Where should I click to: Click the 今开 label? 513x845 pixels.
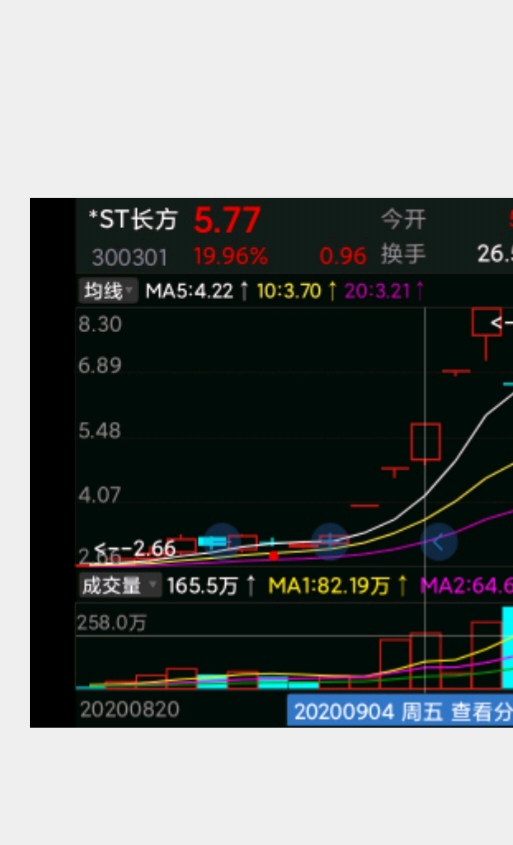coord(404,220)
